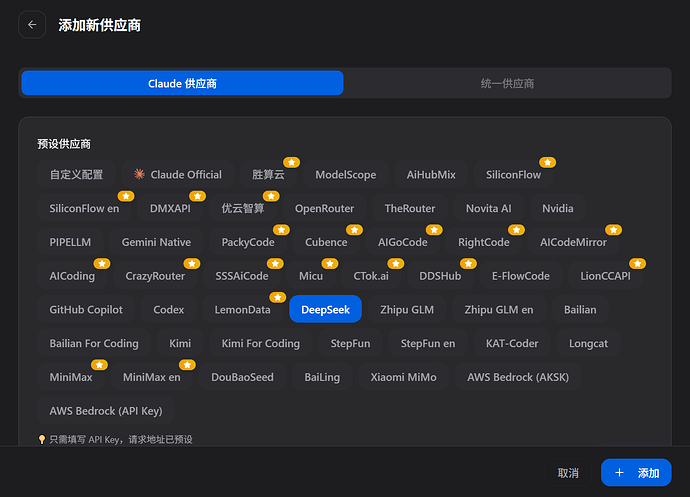Select StepFun en preset
The height and width of the screenshot is (497, 690).
pos(428,343)
